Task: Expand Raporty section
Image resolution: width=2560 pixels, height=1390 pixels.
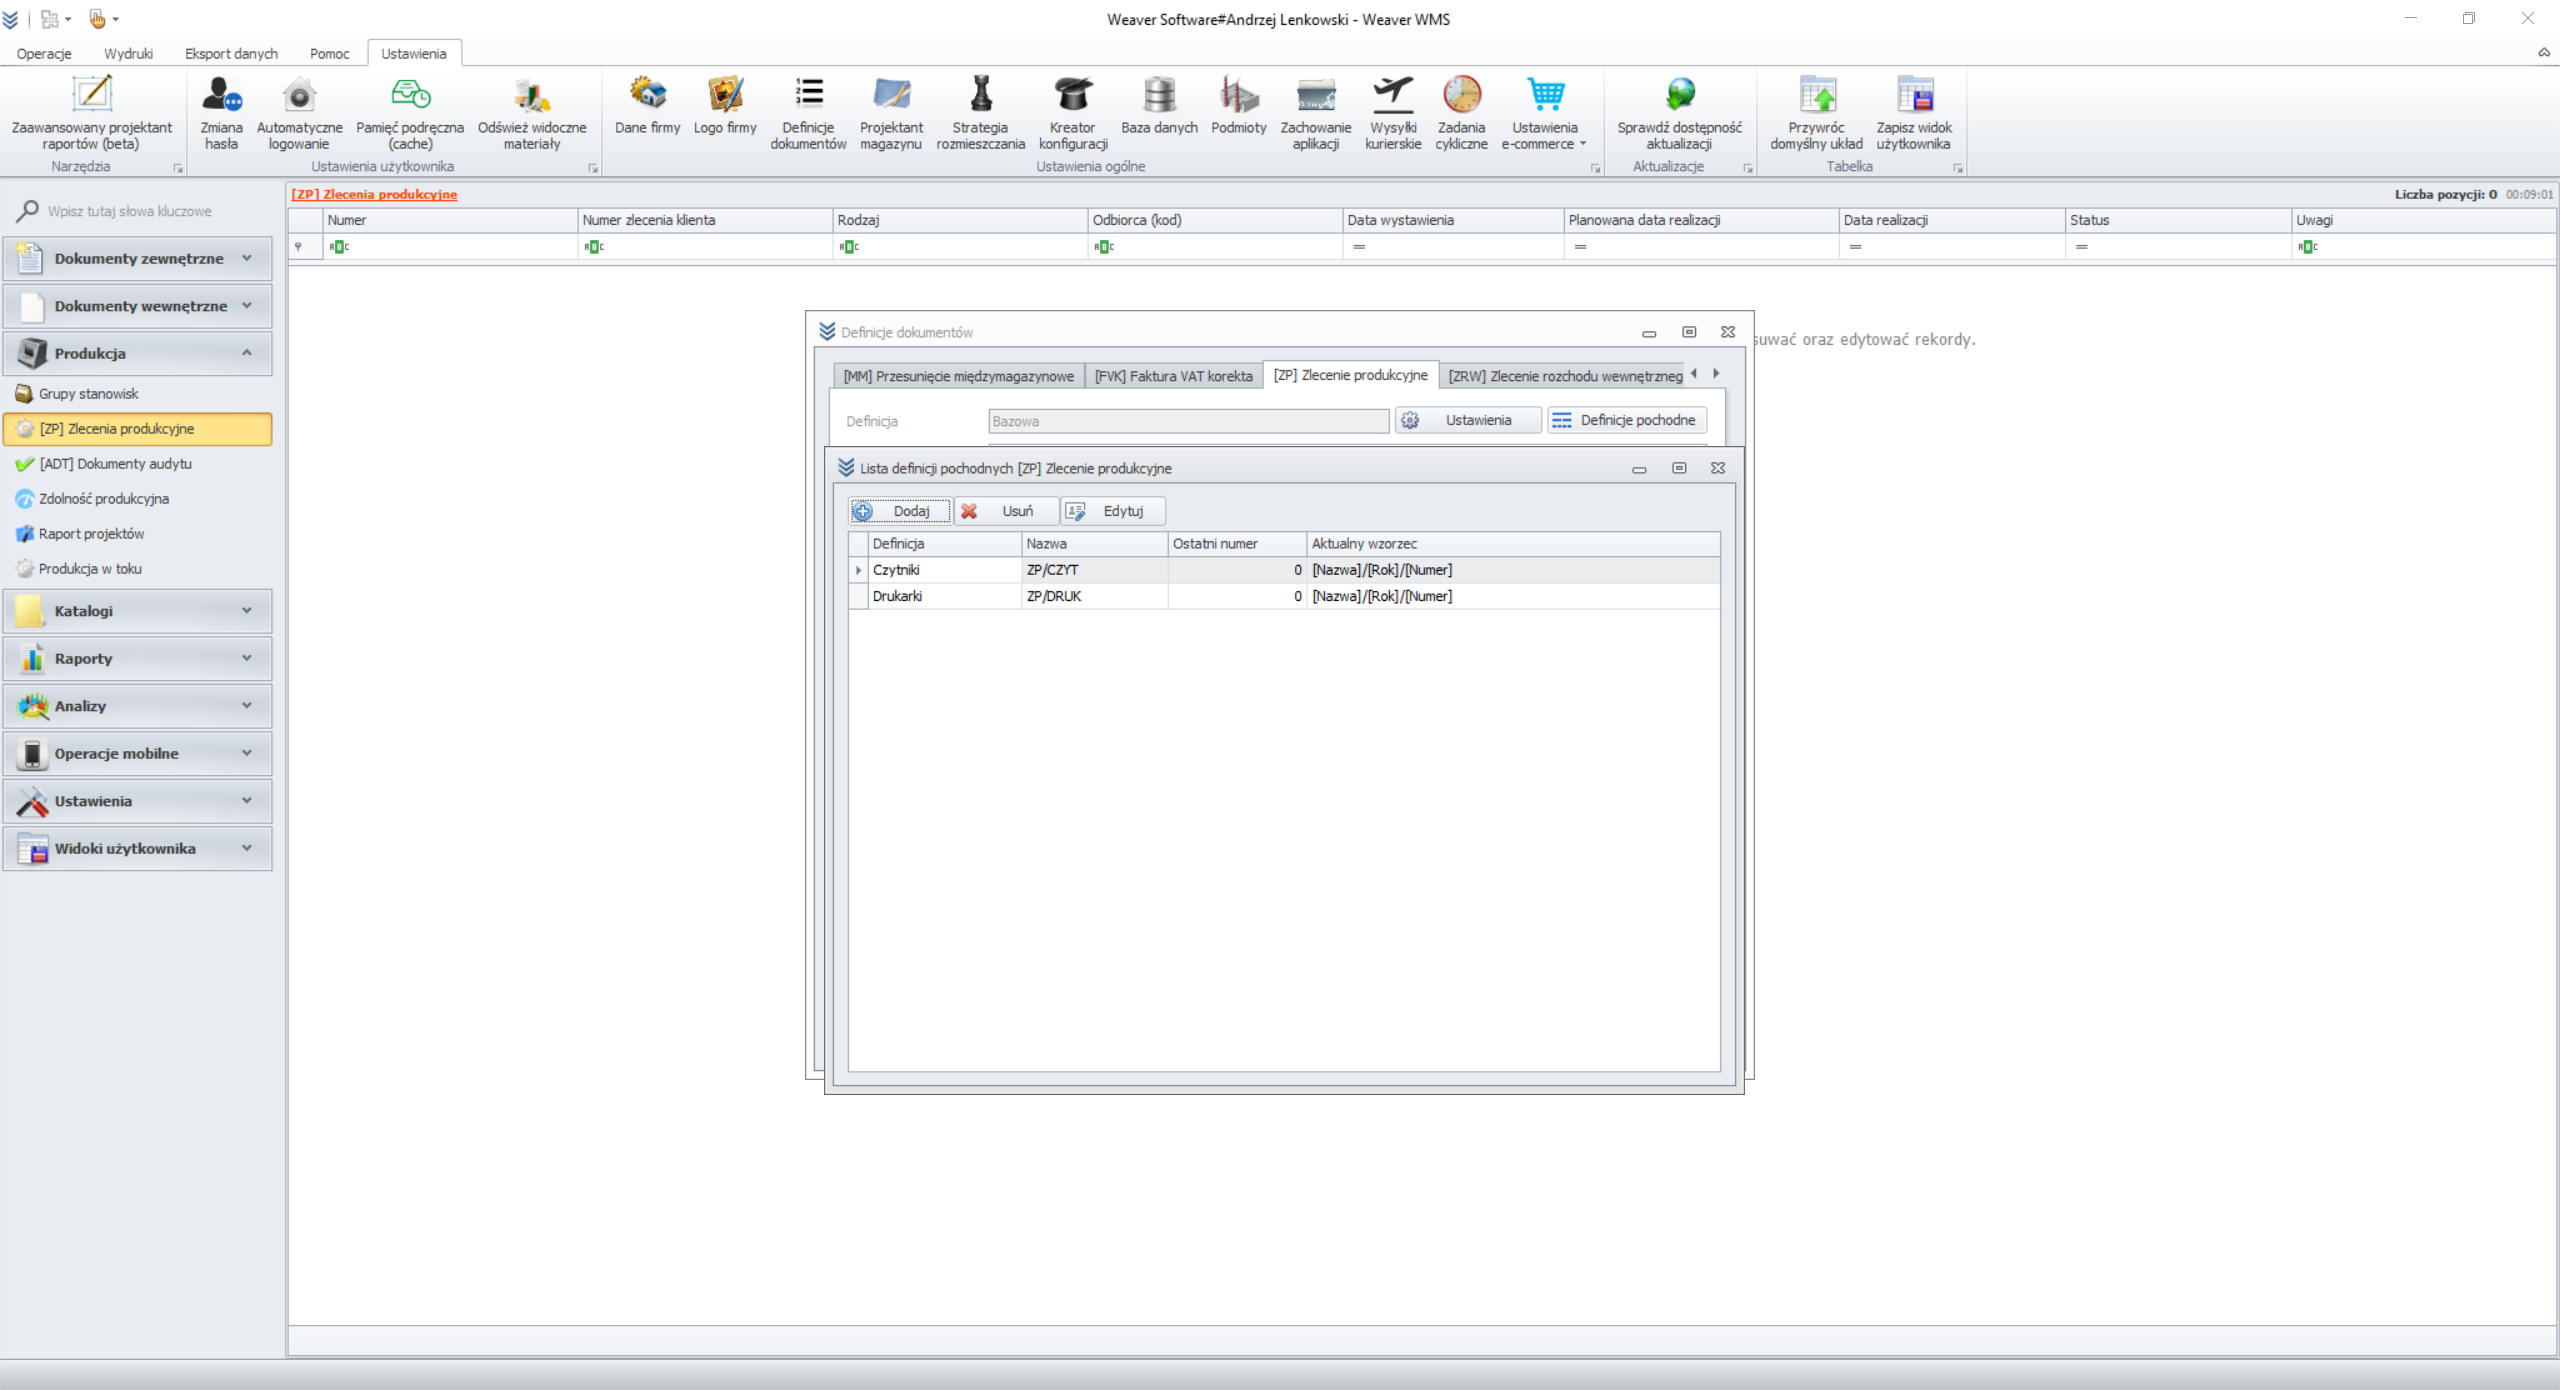Action: pyautogui.click(x=137, y=659)
